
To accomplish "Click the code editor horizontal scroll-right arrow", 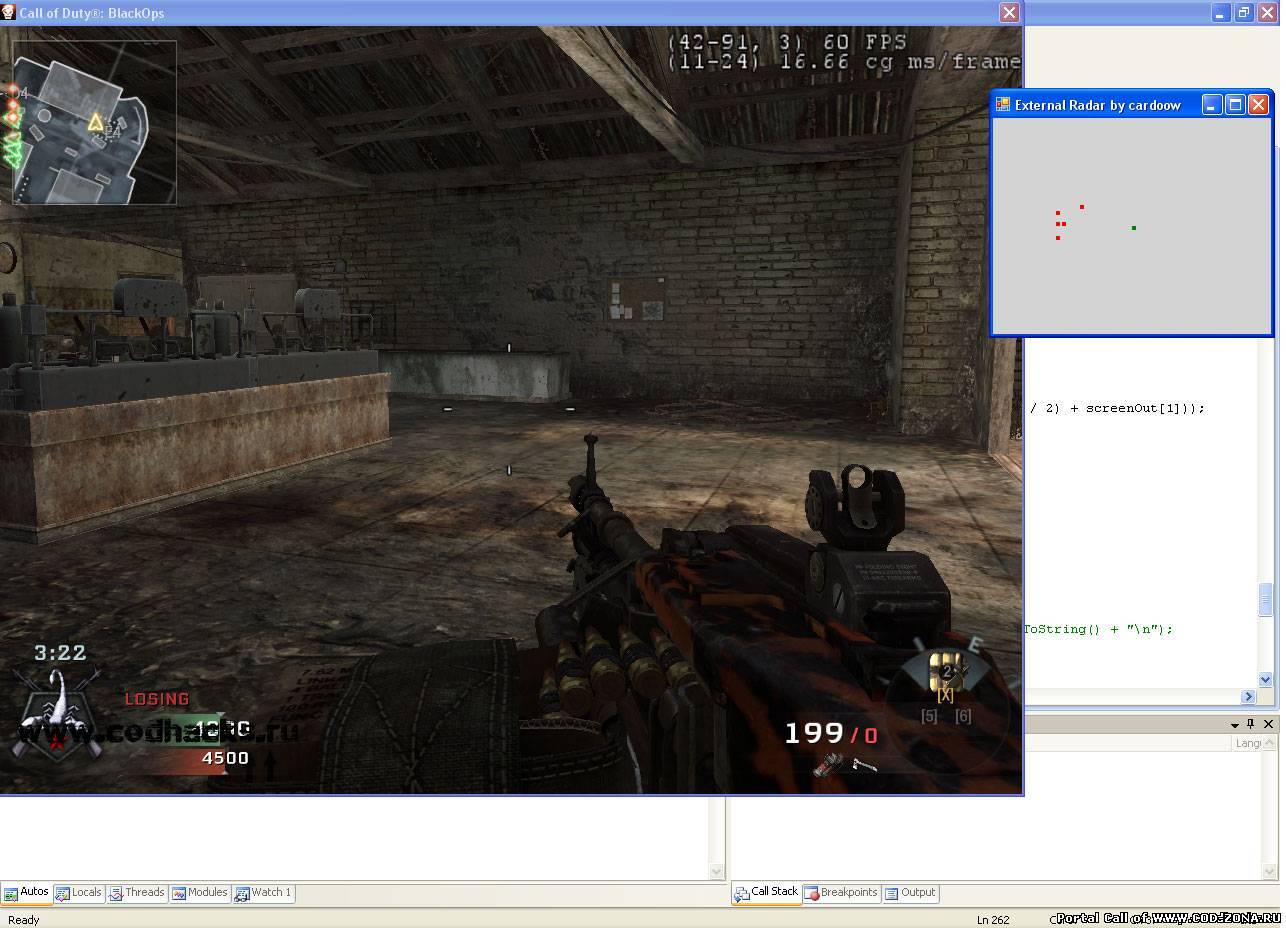I will pyautogui.click(x=1248, y=696).
